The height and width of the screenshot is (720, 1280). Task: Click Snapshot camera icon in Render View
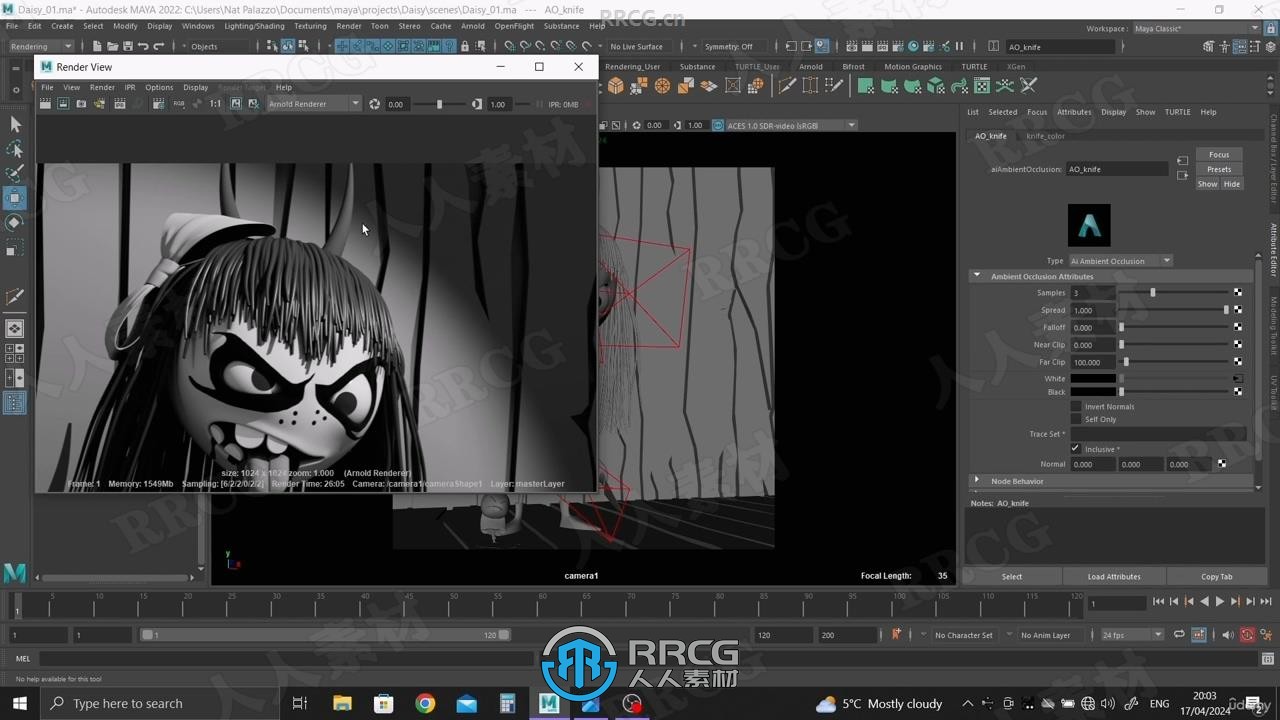[x=81, y=104]
